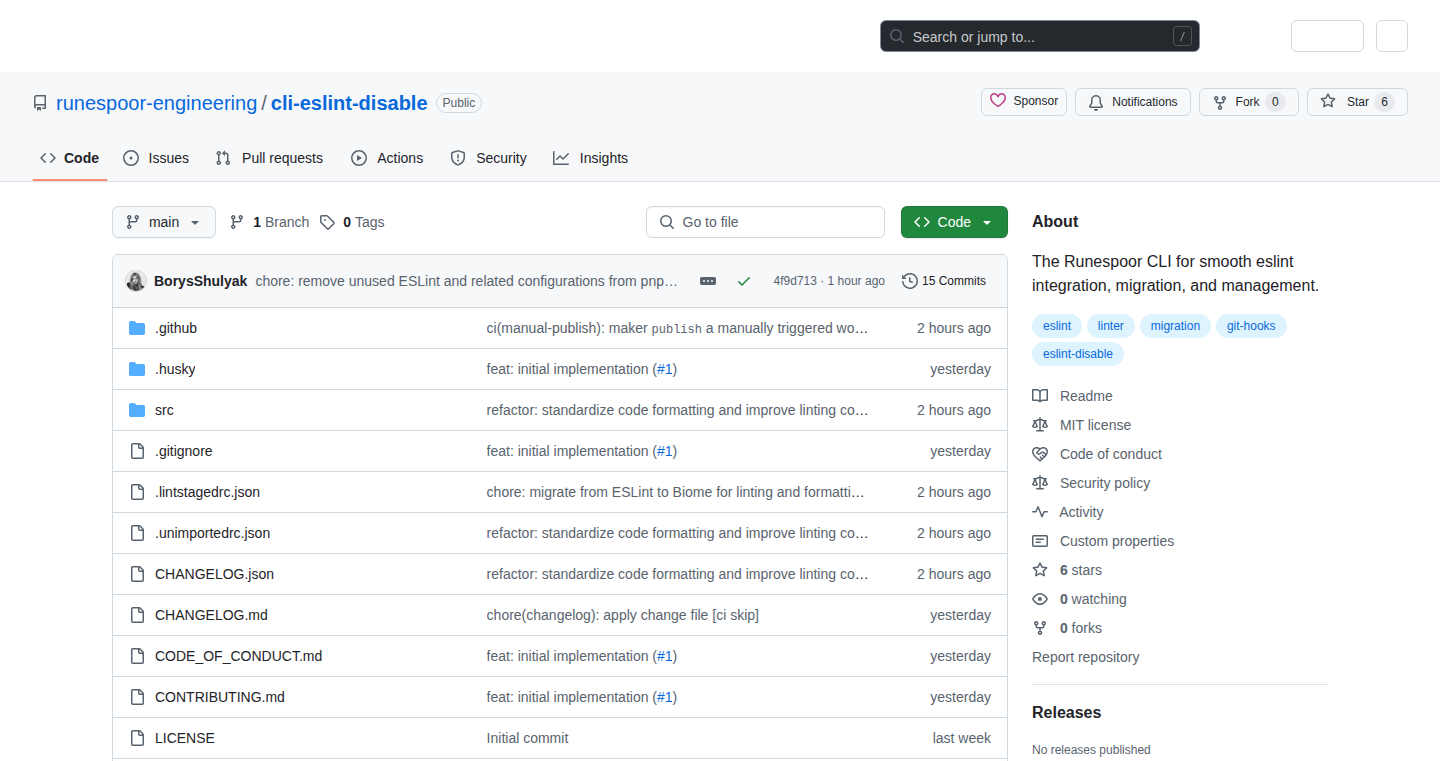This screenshot has height=761, width=1440.
Task: Click the Actions play icon
Action: pyautogui.click(x=359, y=158)
